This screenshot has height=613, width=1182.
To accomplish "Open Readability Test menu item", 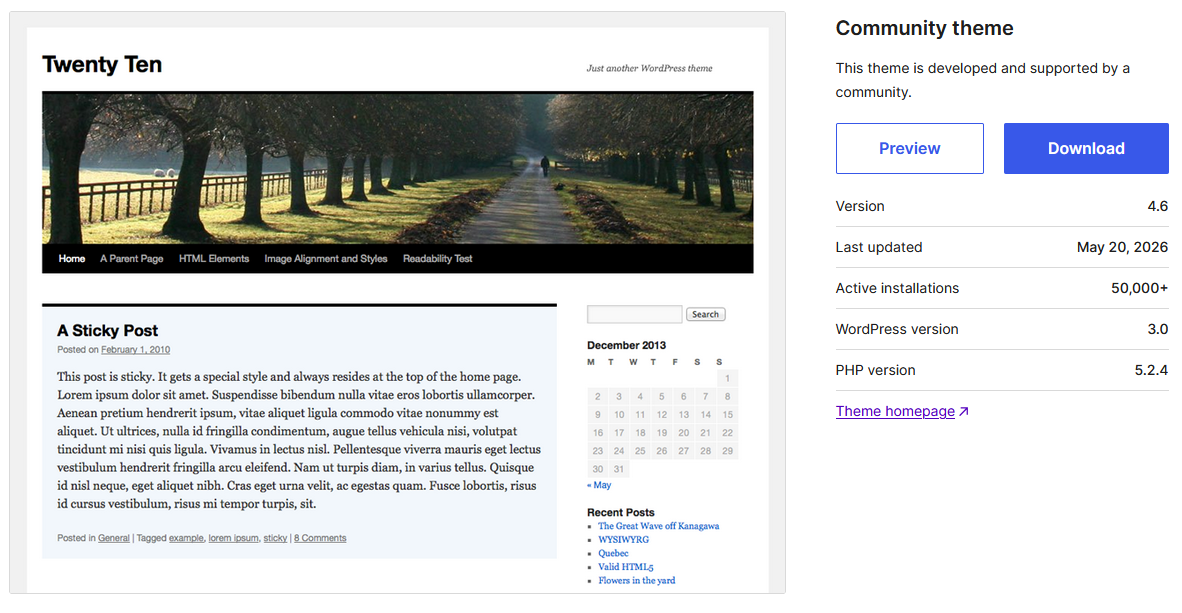I will tap(437, 259).
